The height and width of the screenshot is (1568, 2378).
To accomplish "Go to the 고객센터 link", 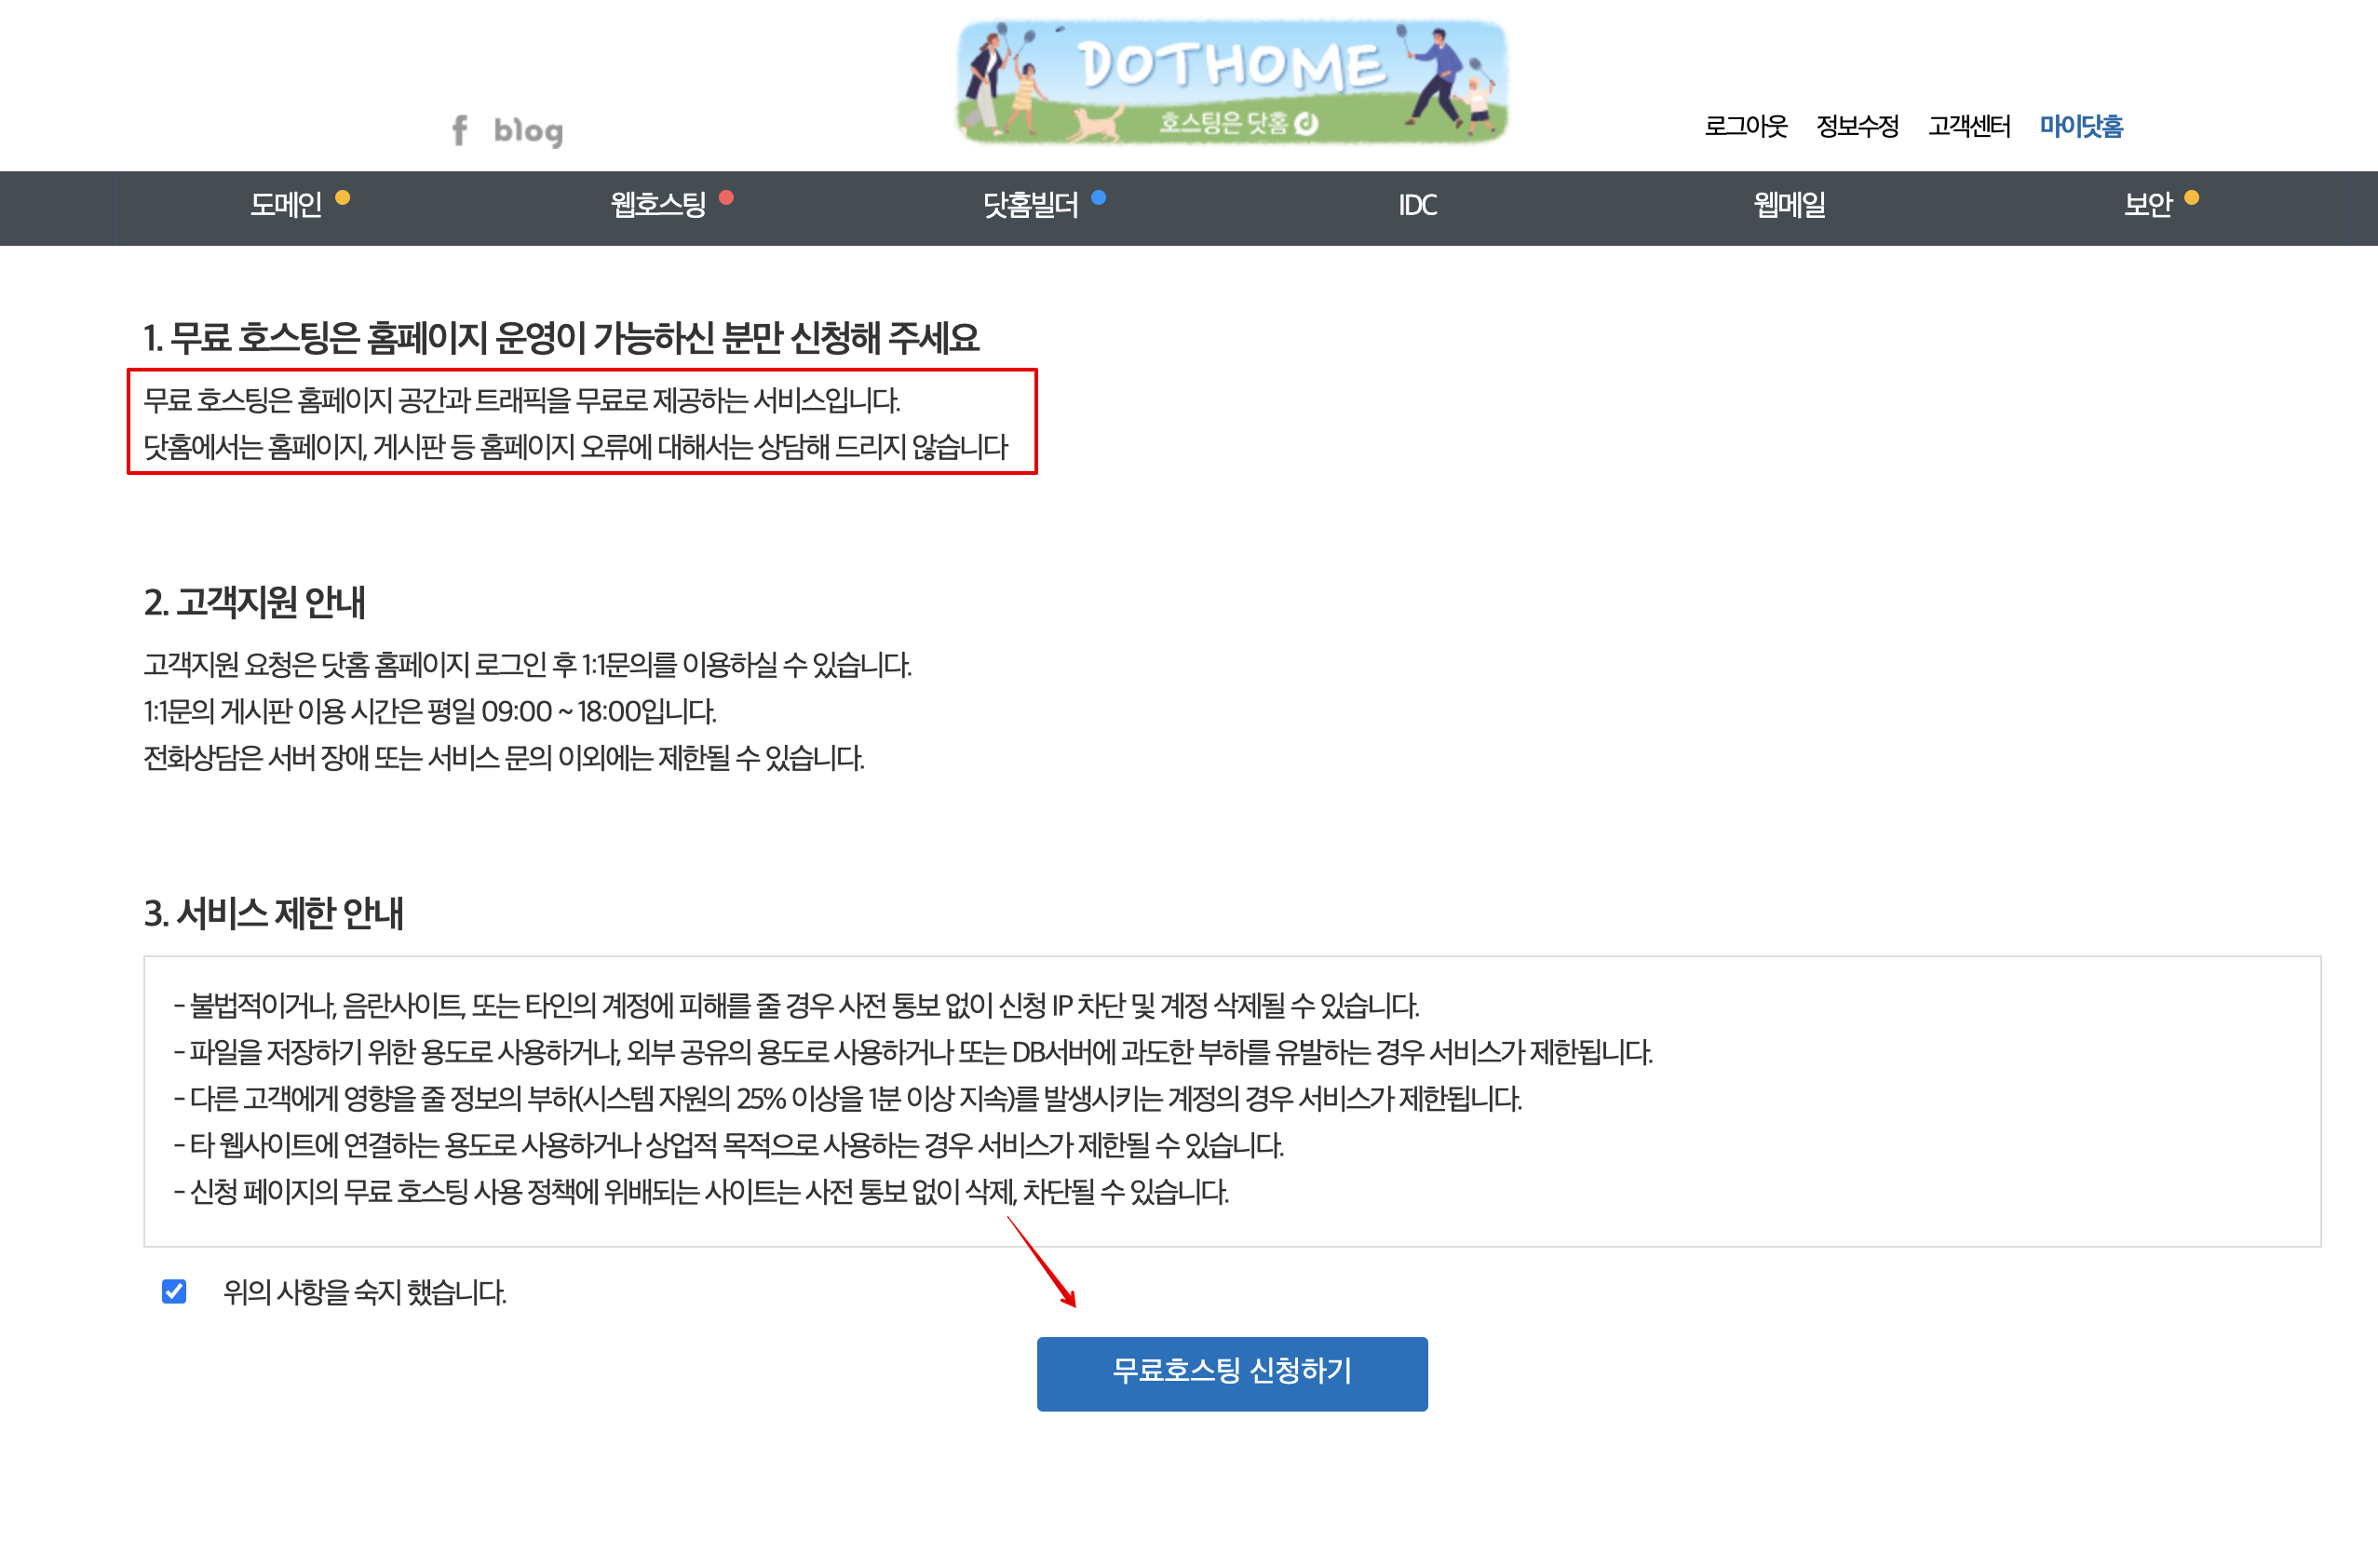I will tap(1969, 126).
